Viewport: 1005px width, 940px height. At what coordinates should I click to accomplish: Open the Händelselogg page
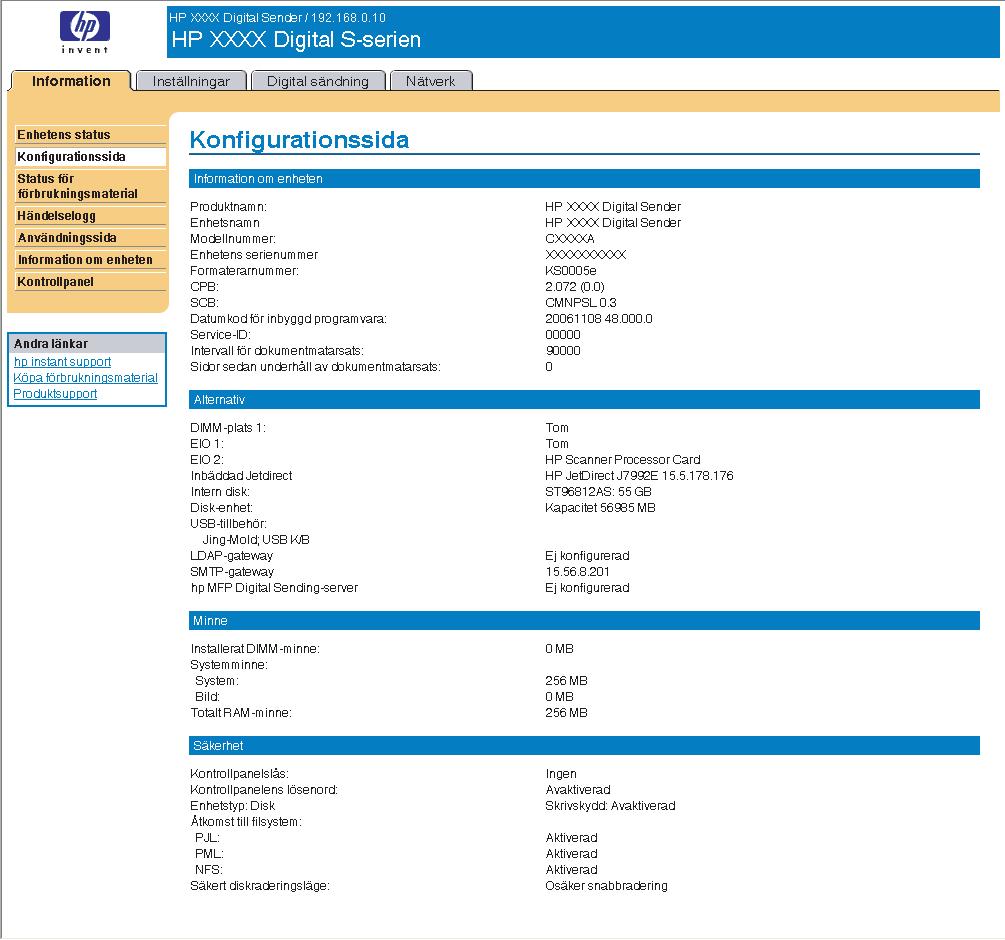(x=90, y=216)
